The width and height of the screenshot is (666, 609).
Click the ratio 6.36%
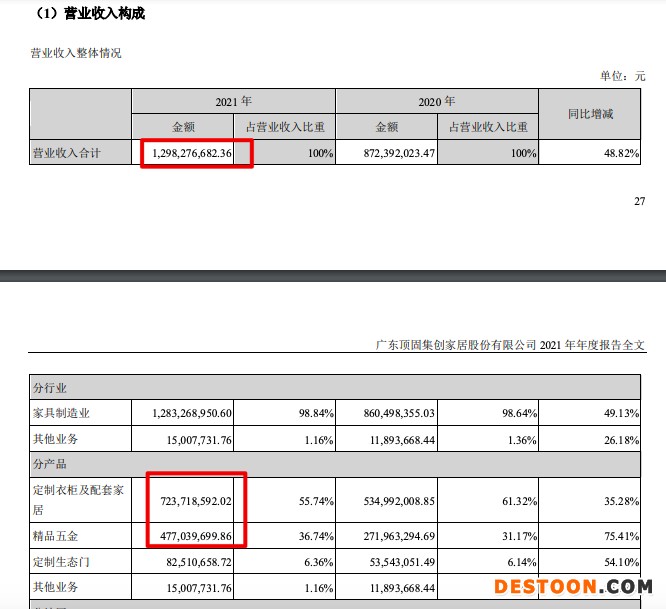click(x=319, y=562)
